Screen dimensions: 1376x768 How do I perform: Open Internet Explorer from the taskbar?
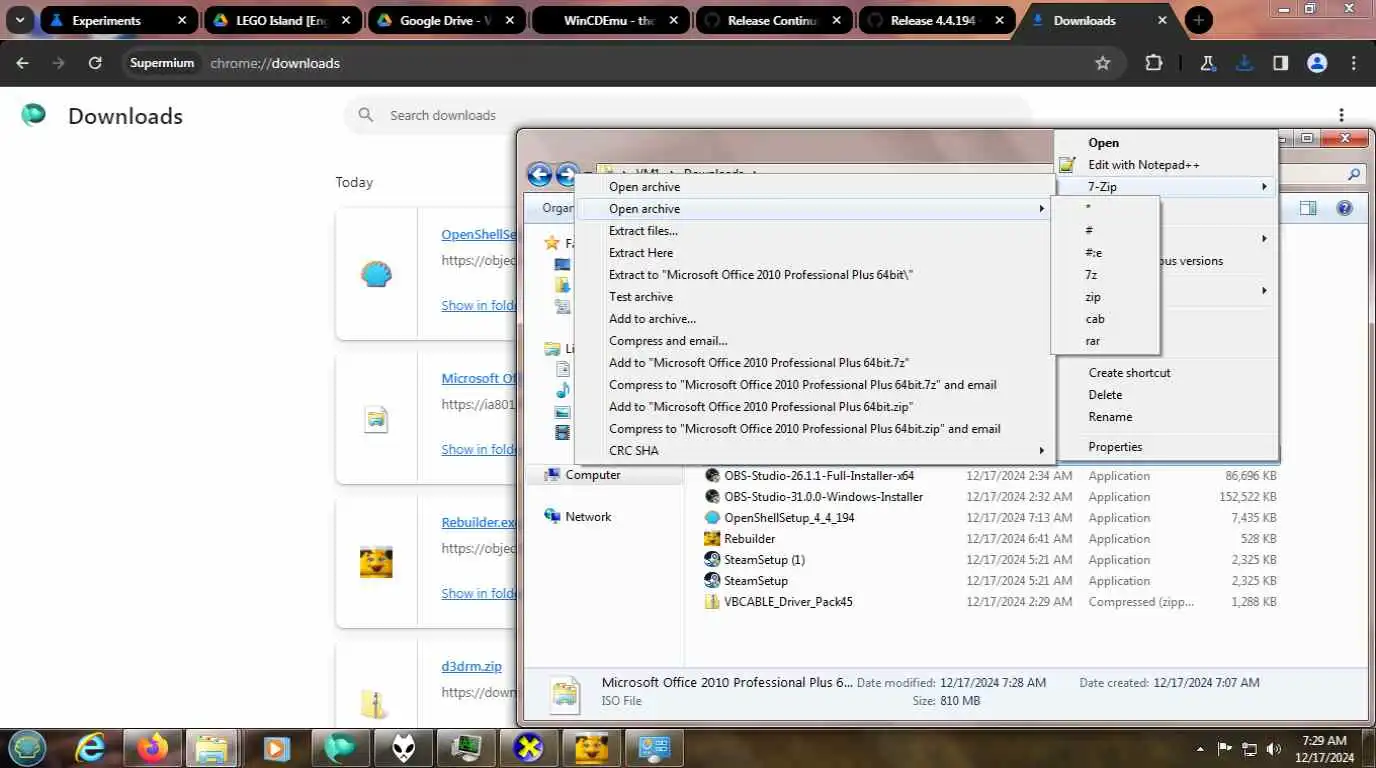90,747
